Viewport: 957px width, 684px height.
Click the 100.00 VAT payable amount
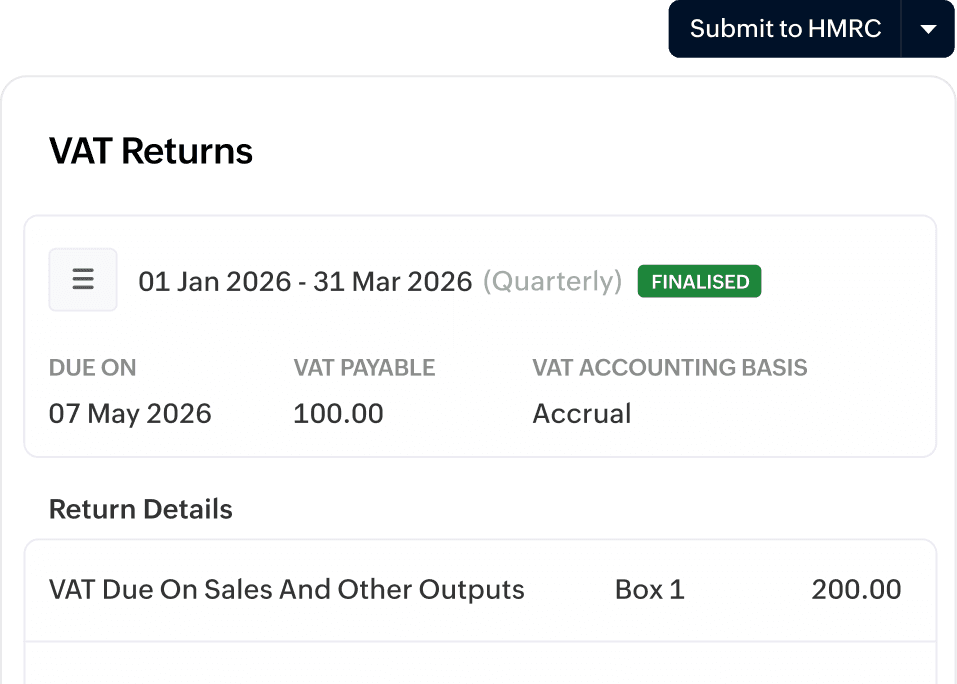pyautogui.click(x=338, y=414)
